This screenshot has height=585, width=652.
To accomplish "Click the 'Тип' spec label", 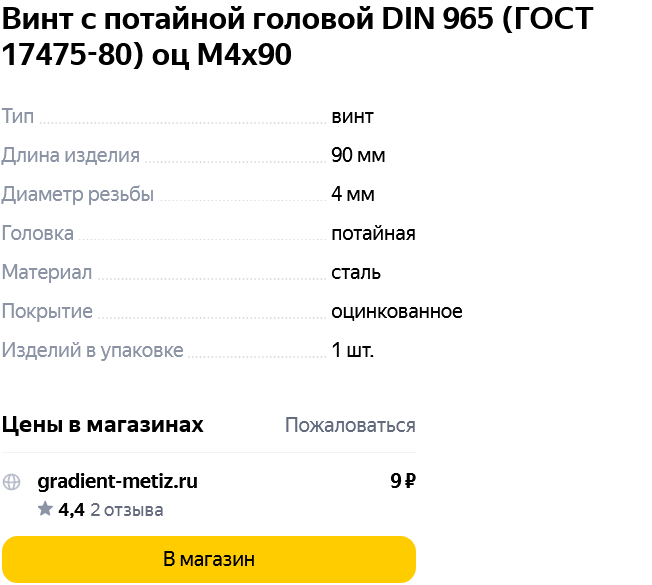I will click(17, 116).
